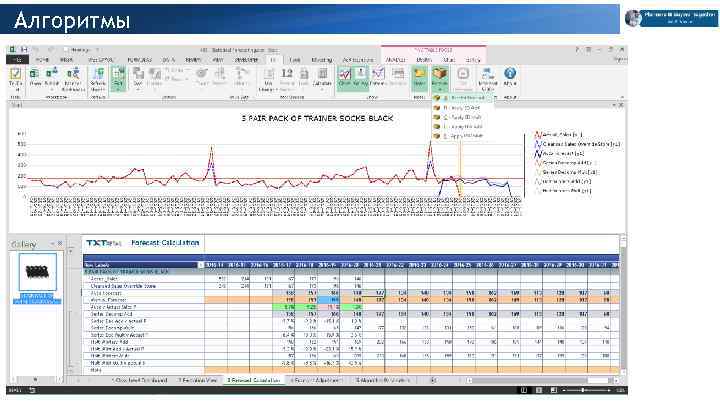Open the Design tab under PivotTable Tools
Viewport: 720px width, 405px height.
tap(424, 60)
